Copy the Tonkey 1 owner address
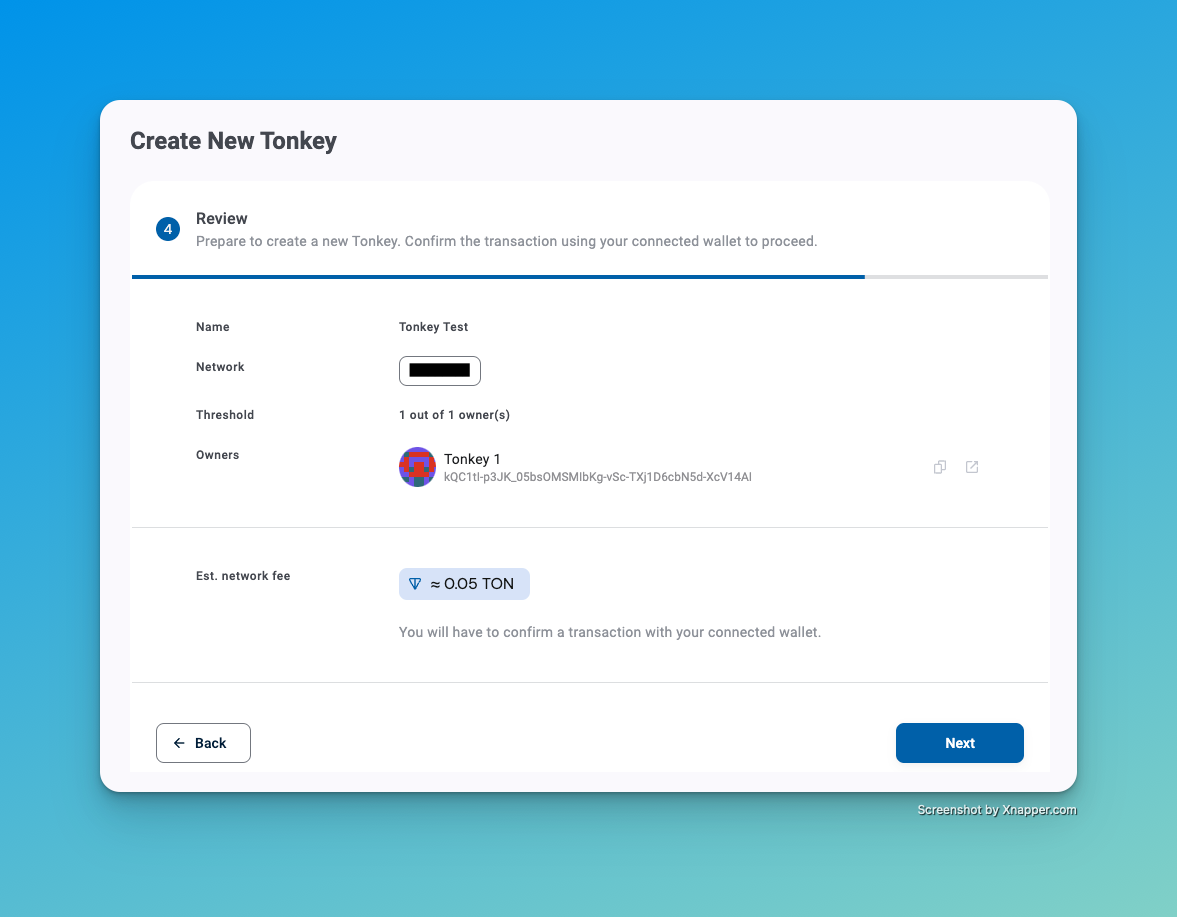The height and width of the screenshot is (917, 1177). pyautogui.click(x=939, y=467)
